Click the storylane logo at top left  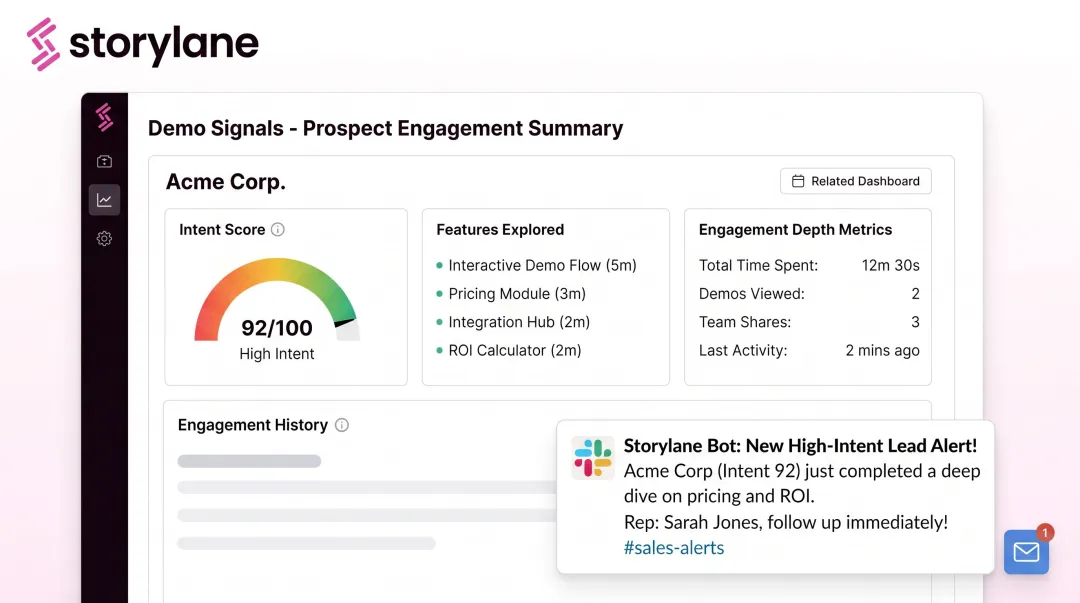coord(143,44)
